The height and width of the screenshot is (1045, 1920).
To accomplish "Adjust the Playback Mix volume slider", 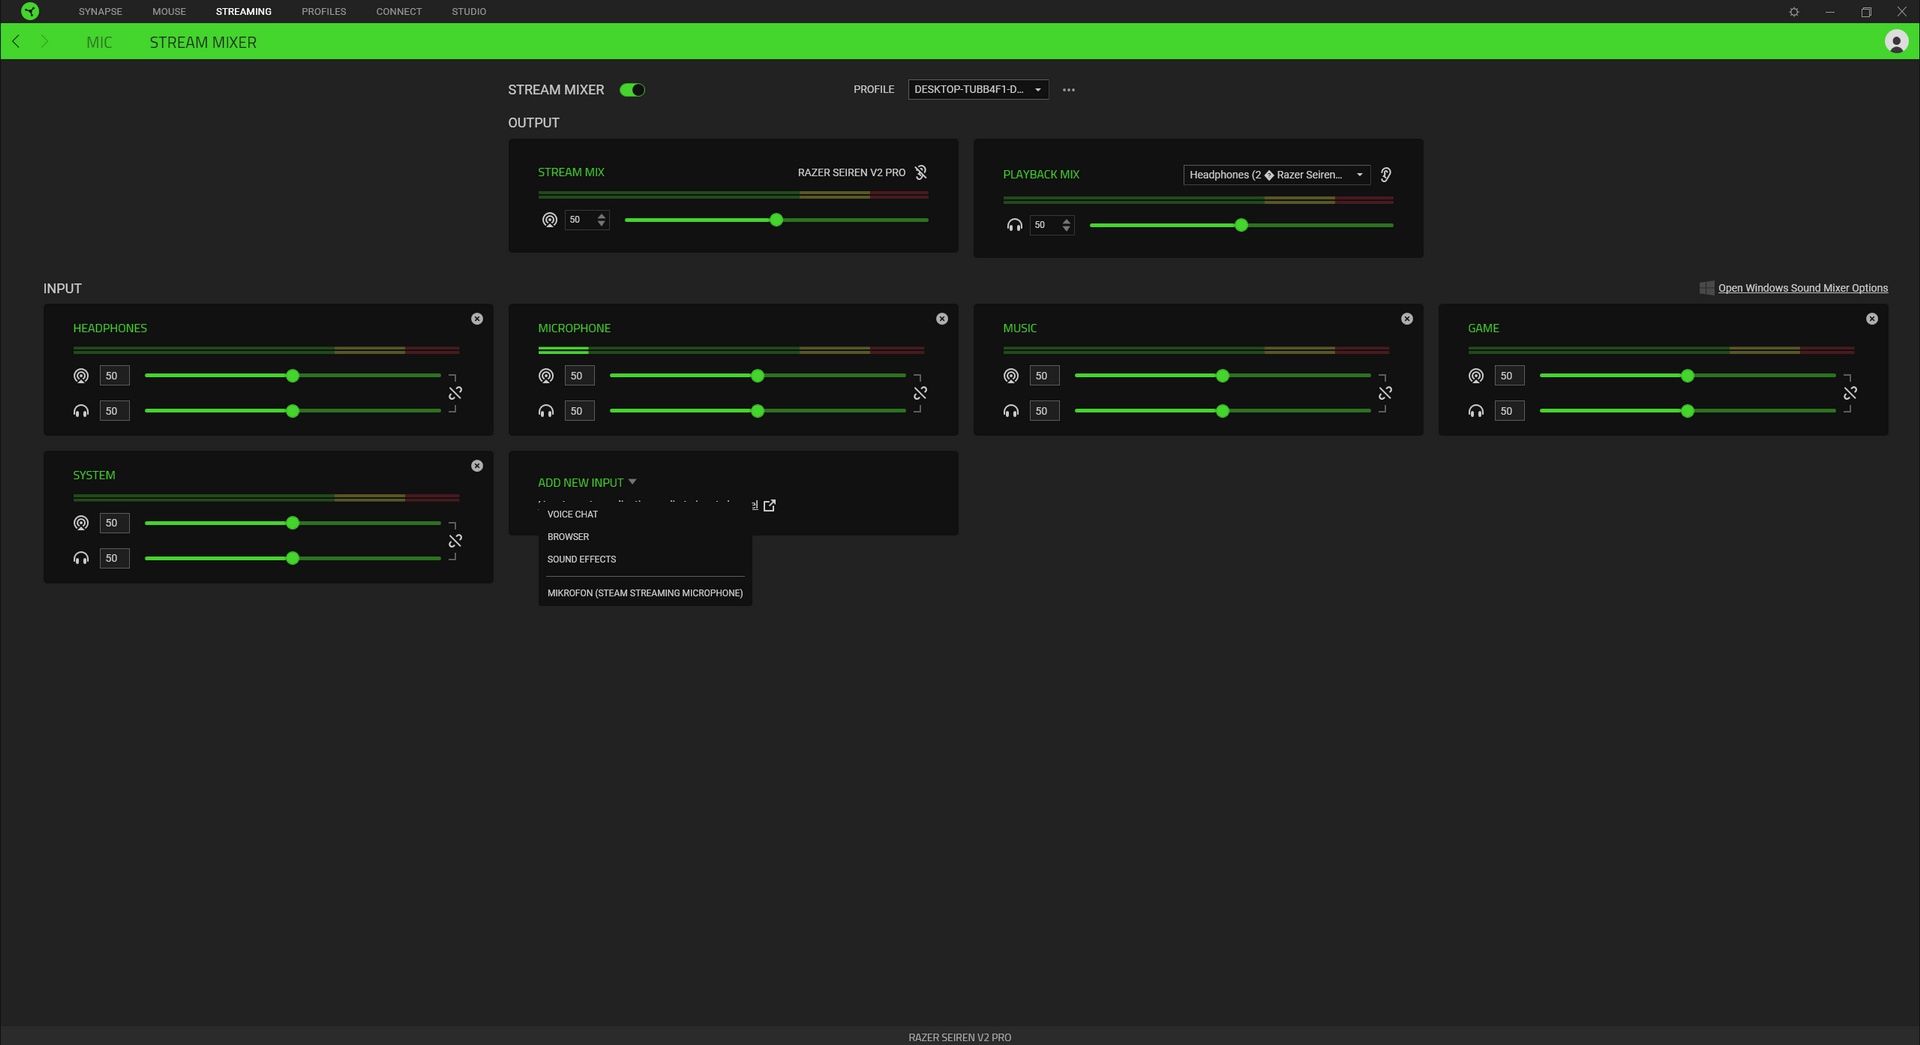I will click(1241, 225).
